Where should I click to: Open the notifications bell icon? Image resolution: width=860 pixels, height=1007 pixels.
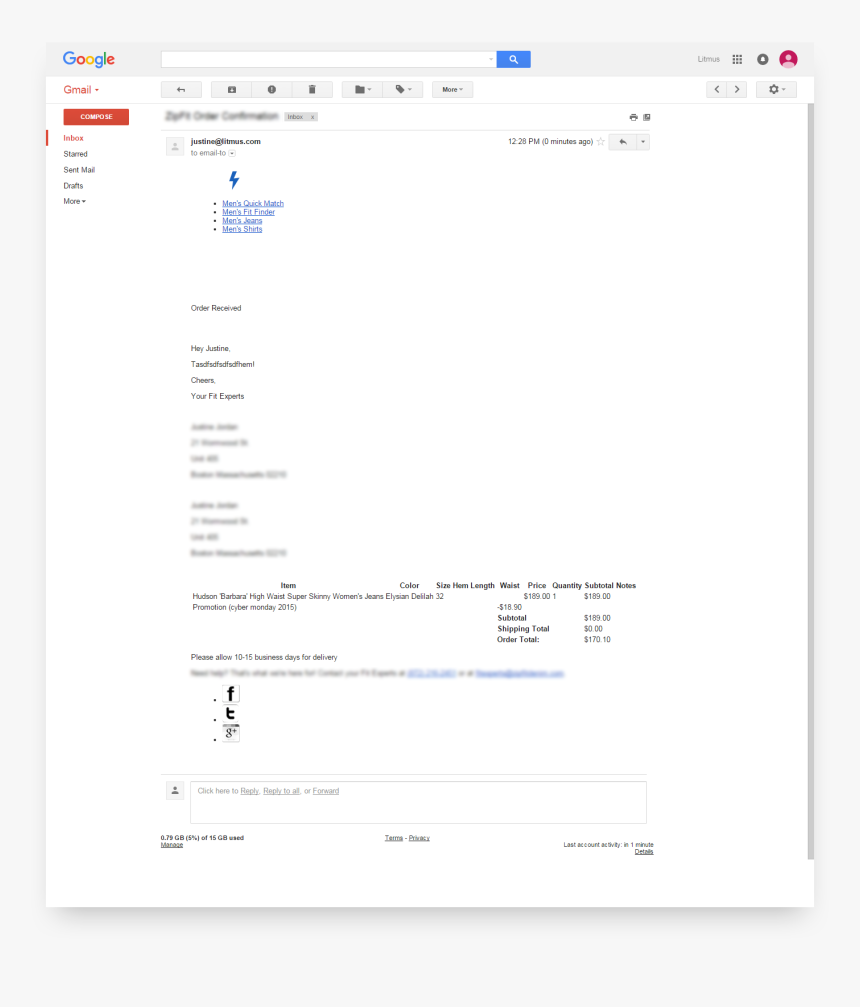click(x=762, y=59)
